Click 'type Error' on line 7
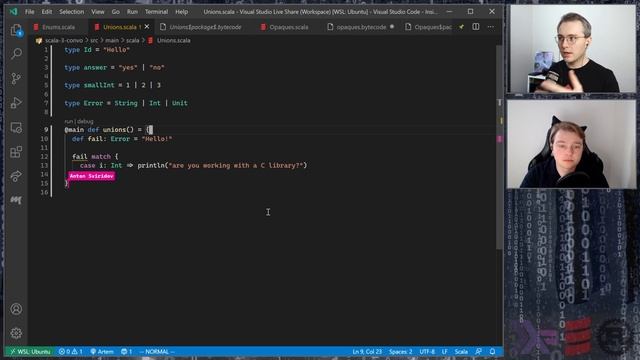The width and height of the screenshot is (640, 360). pyautogui.click(x=84, y=103)
